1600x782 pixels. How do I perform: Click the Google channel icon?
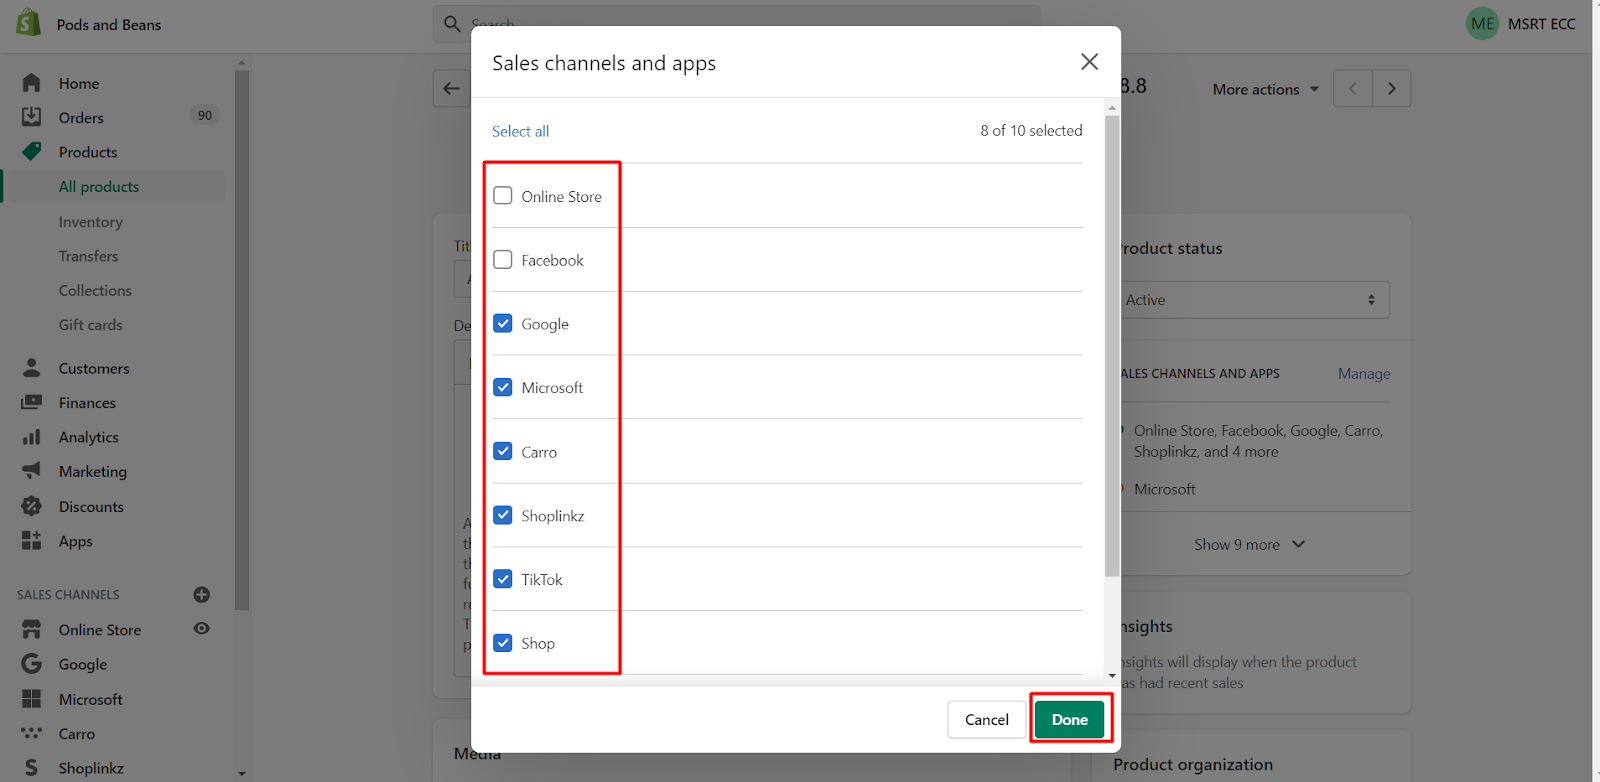32,664
